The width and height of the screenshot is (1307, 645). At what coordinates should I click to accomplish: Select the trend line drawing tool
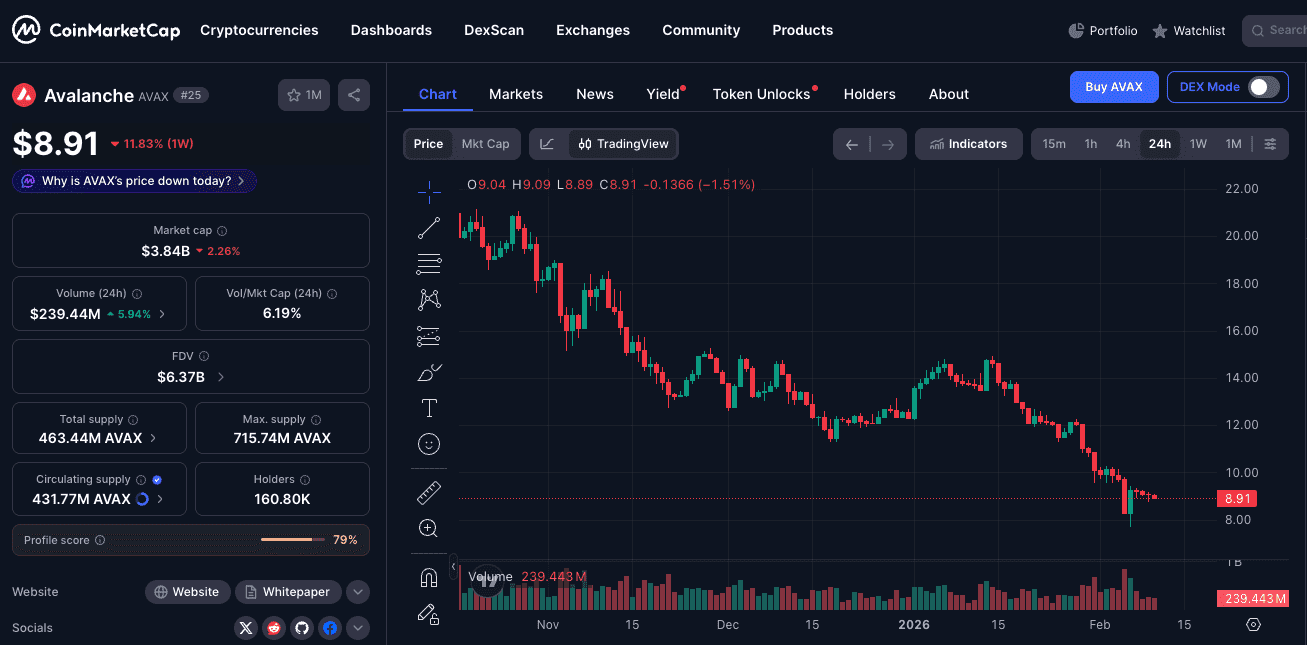429,228
